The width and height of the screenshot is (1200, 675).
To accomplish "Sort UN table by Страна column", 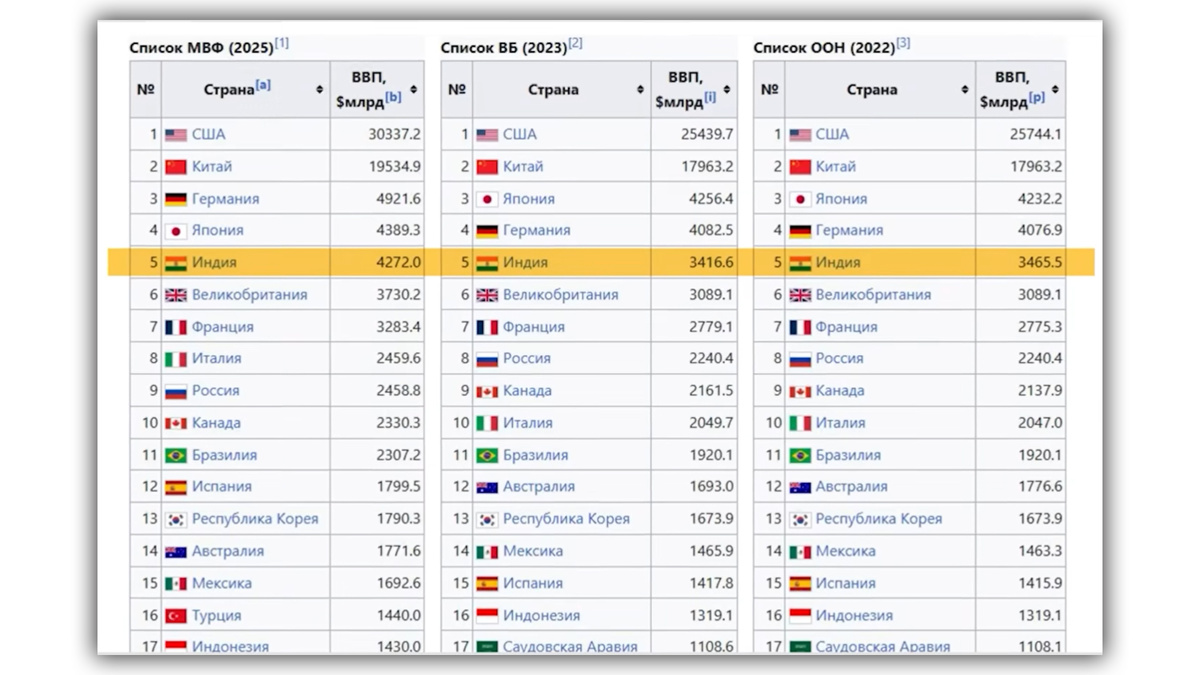I will [964, 90].
